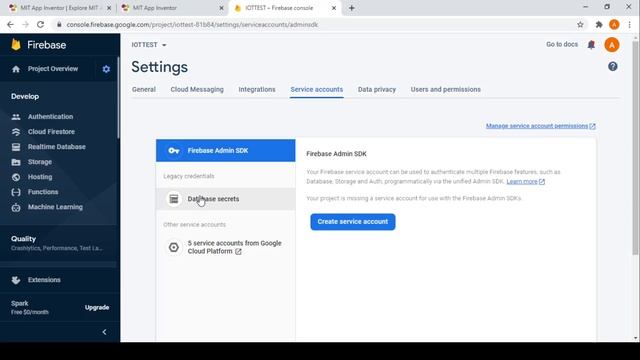Open Chrome extensions puzzle icon

click(x=599, y=24)
